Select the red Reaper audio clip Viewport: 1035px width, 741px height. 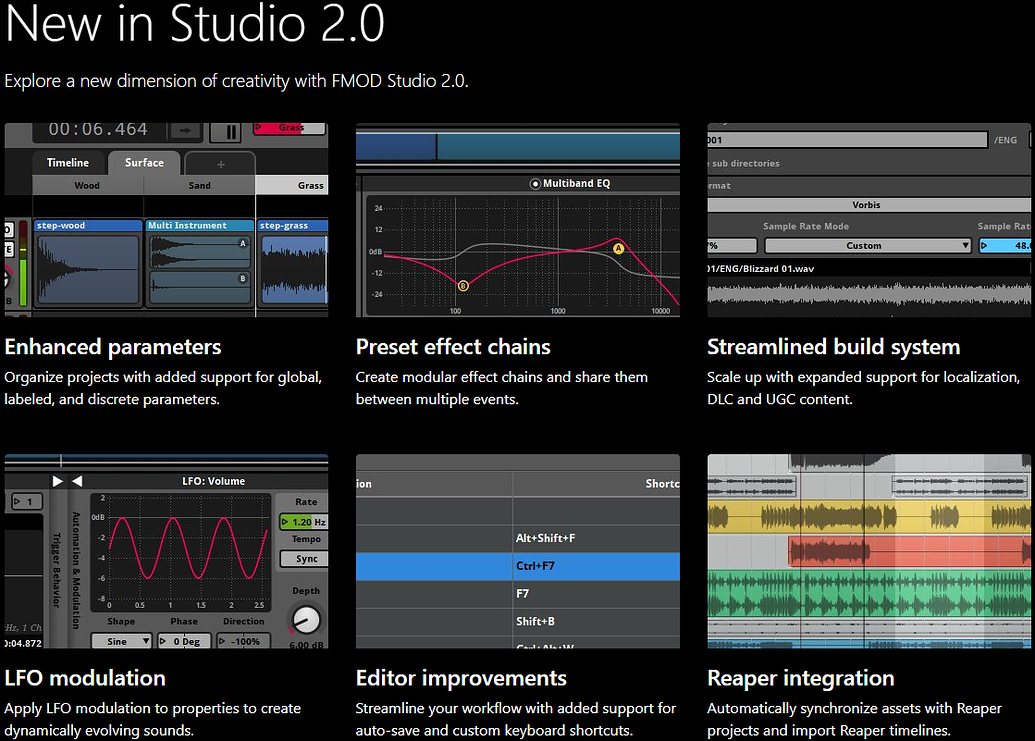[x=909, y=551]
